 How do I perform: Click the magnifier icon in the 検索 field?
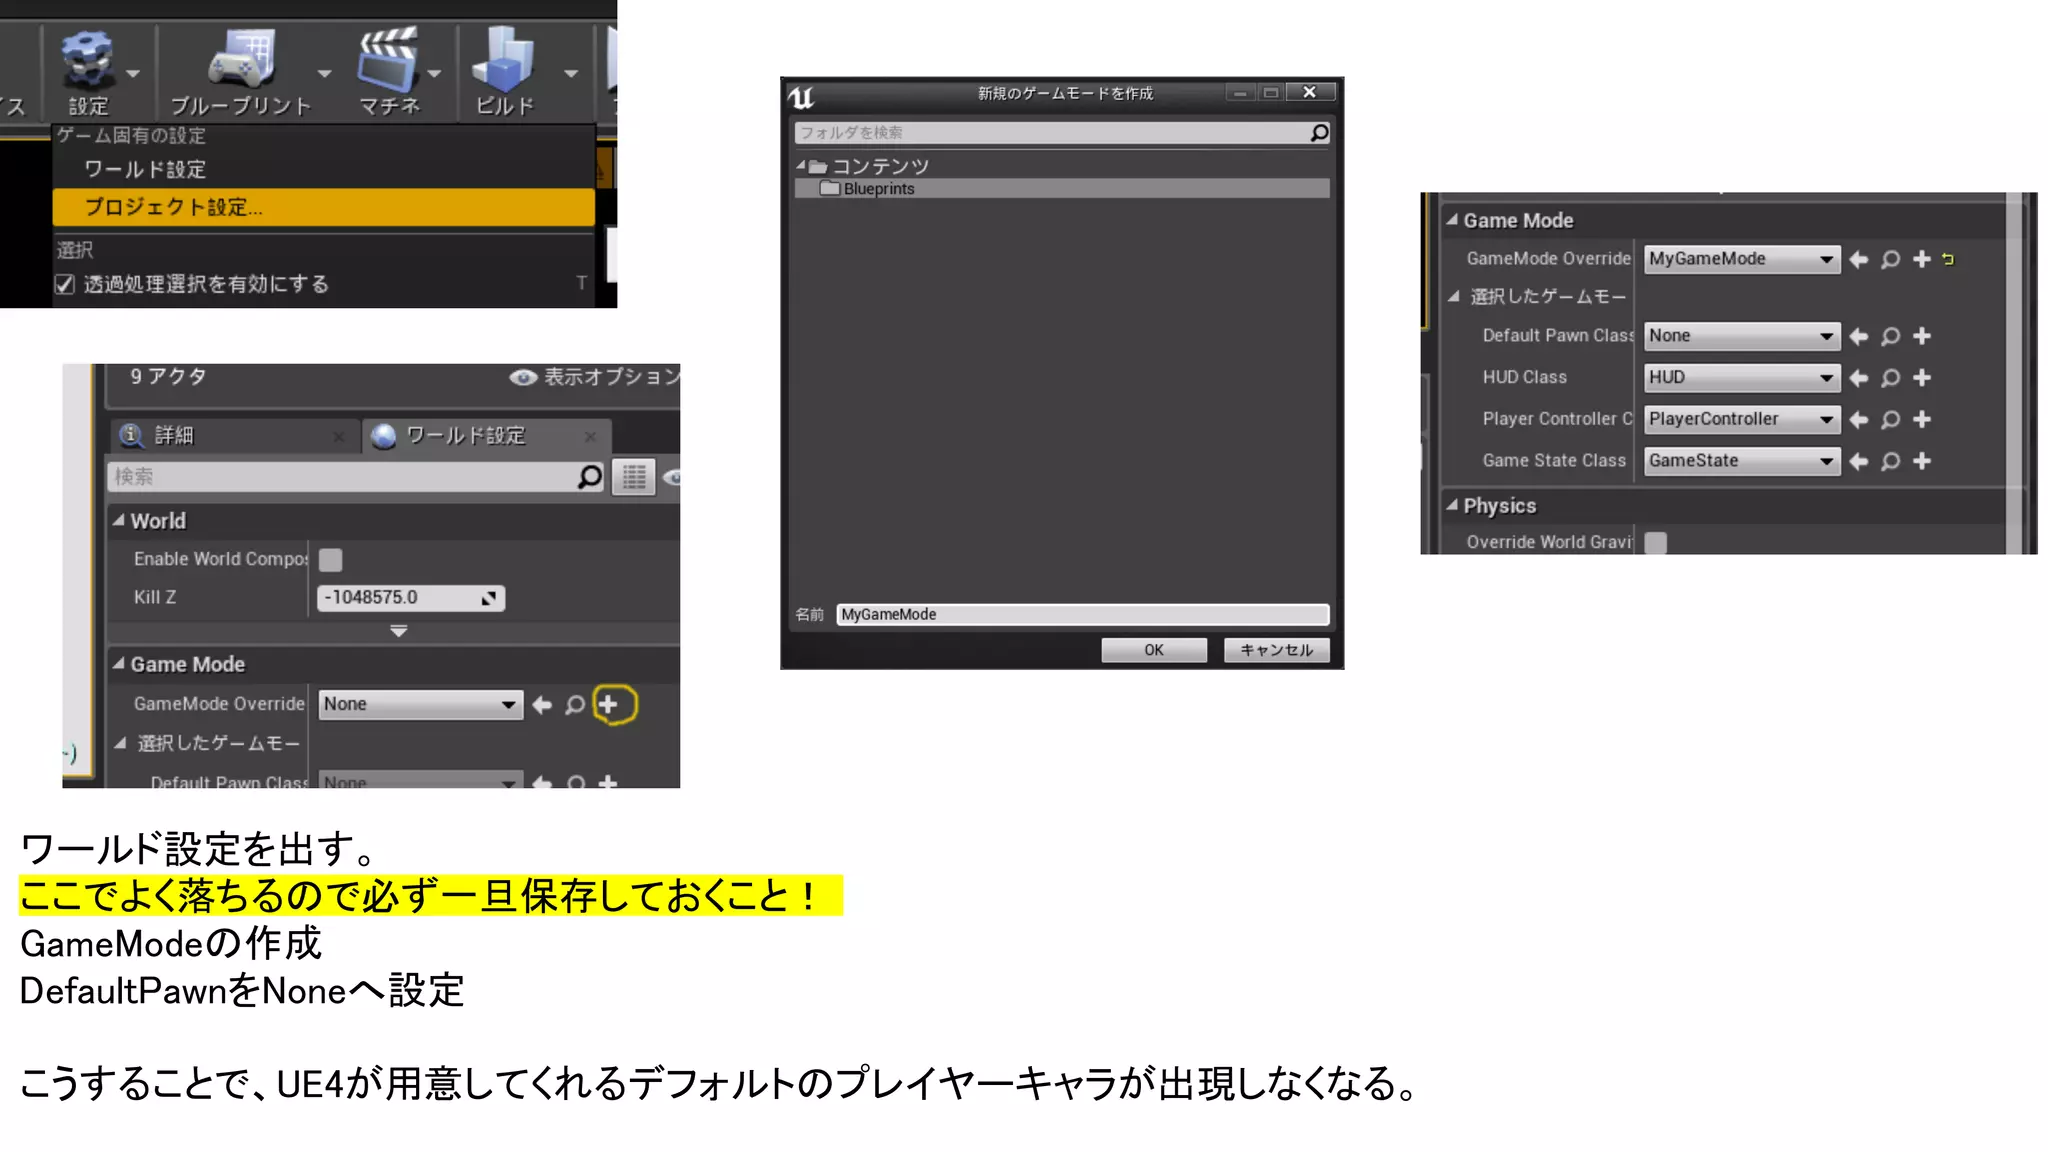(x=590, y=477)
